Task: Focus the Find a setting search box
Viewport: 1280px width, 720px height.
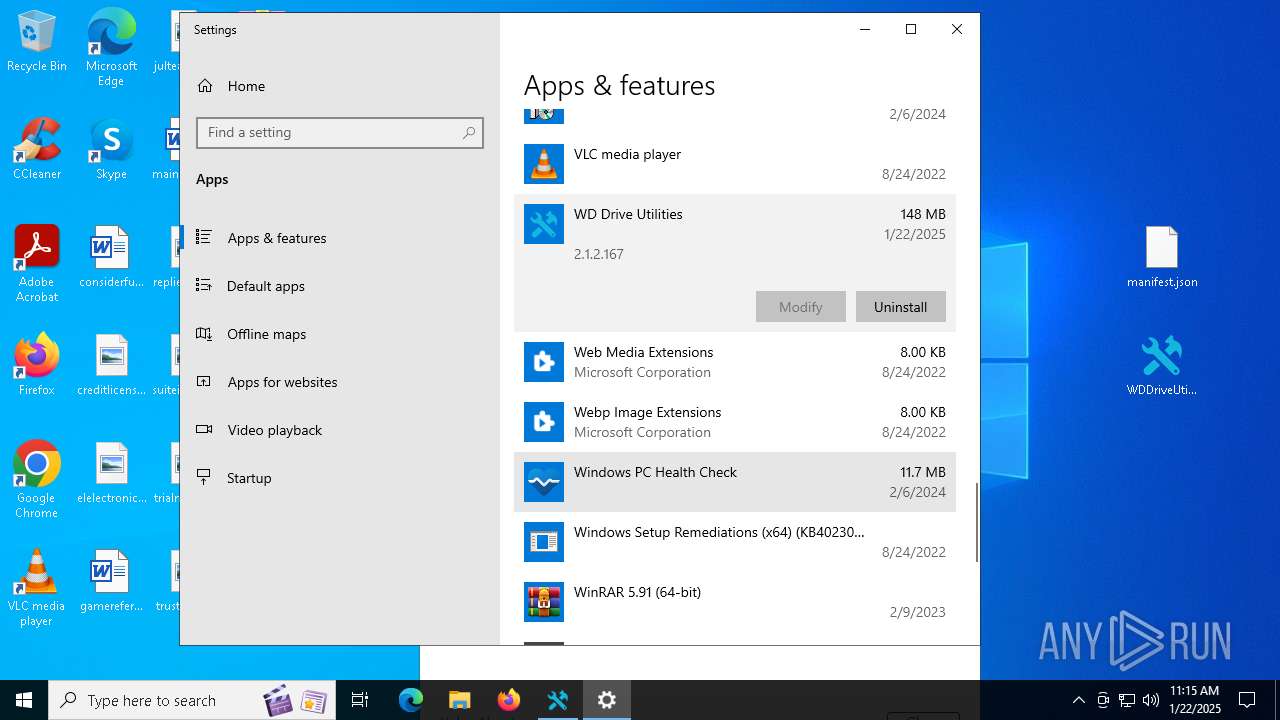Action: (340, 132)
